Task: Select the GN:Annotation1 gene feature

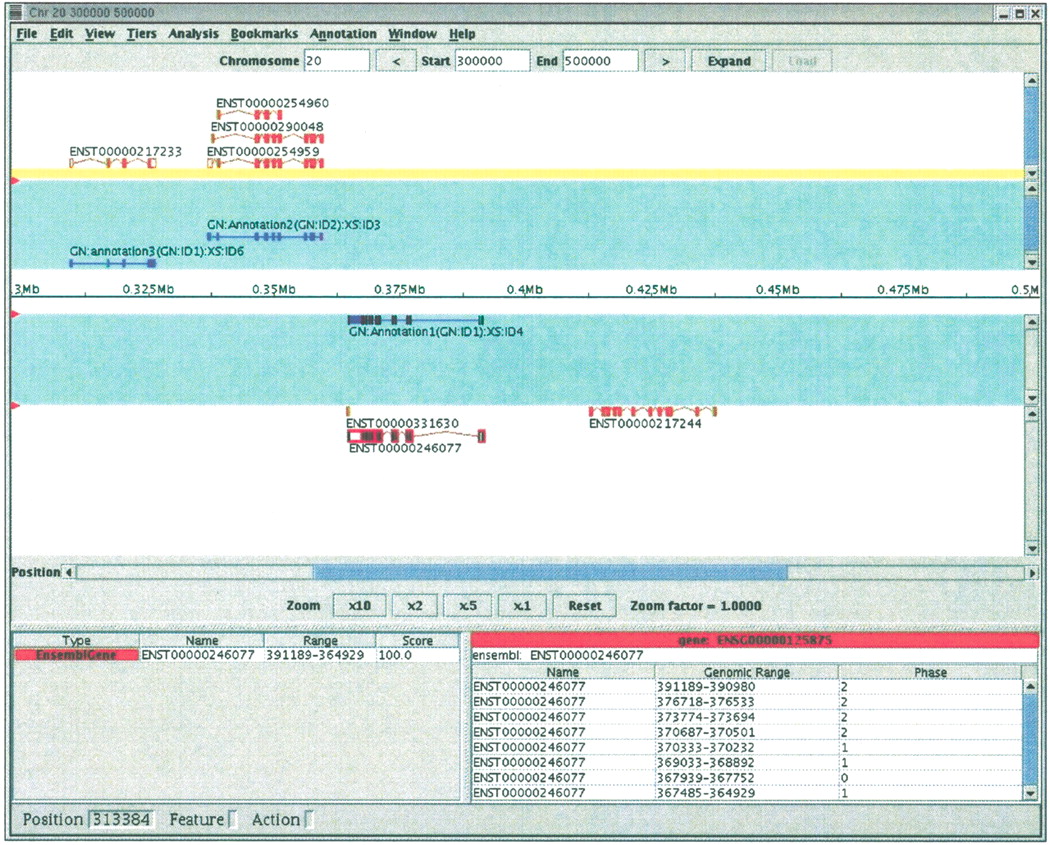Action: (415, 319)
